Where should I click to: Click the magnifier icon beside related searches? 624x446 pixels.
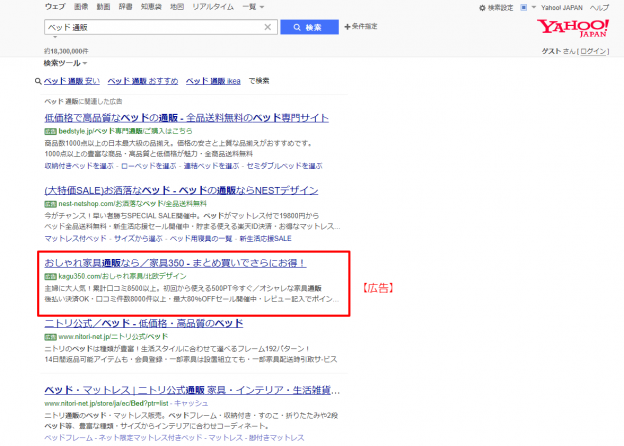(38, 81)
